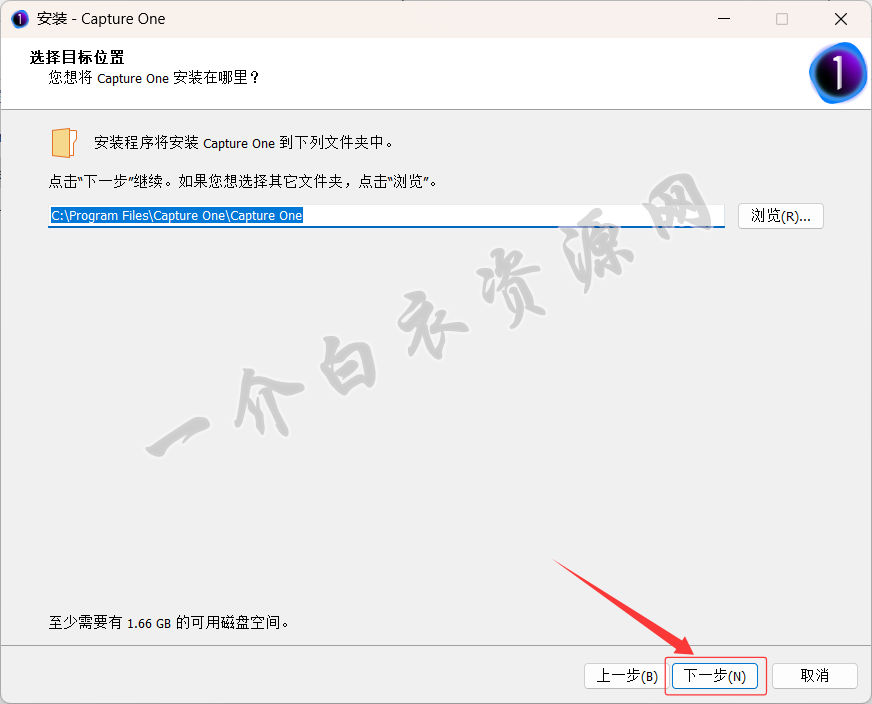Go back with 上一步(B) button

click(x=627, y=676)
